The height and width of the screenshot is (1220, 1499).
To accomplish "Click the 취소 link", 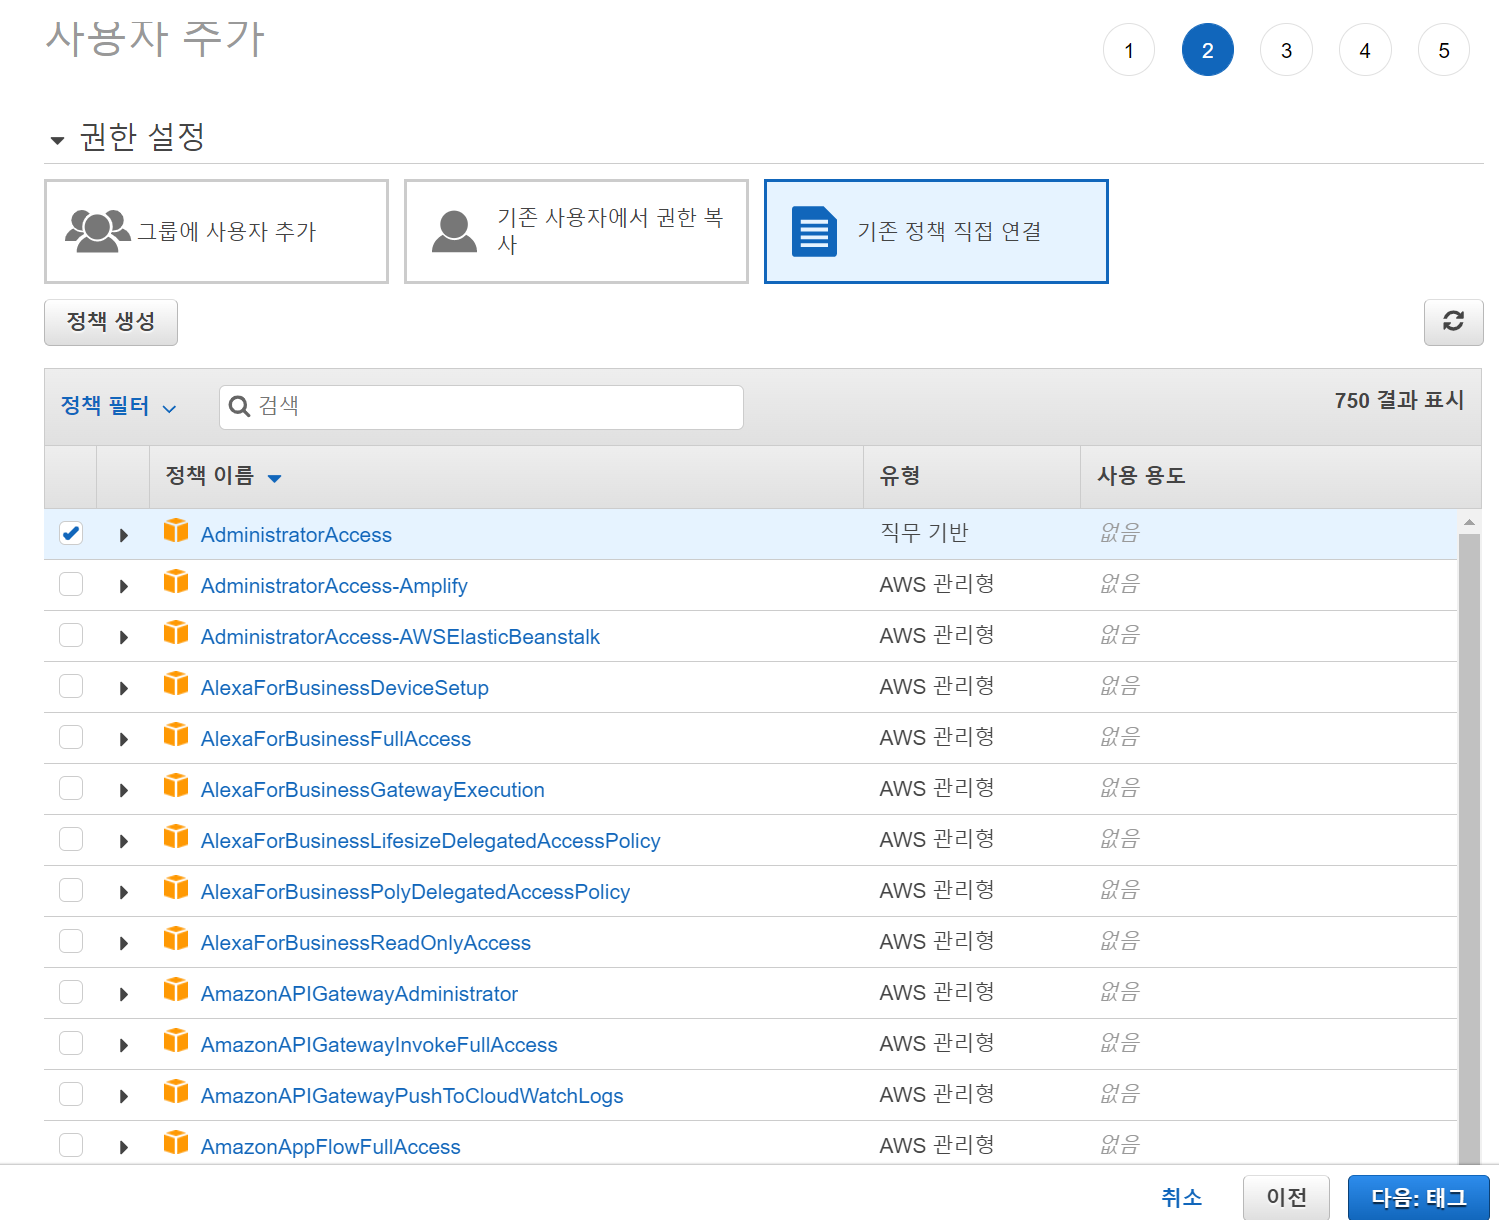I will click(x=1181, y=1197).
